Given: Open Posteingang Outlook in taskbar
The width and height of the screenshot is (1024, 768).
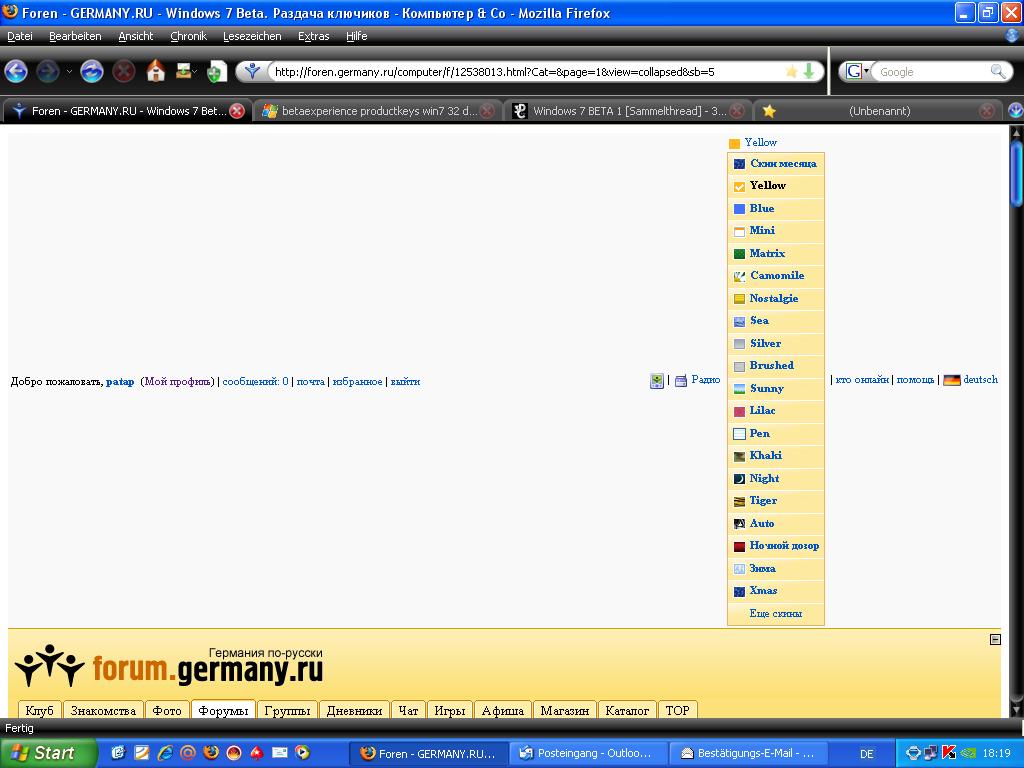Looking at the screenshot, I should [x=586, y=753].
